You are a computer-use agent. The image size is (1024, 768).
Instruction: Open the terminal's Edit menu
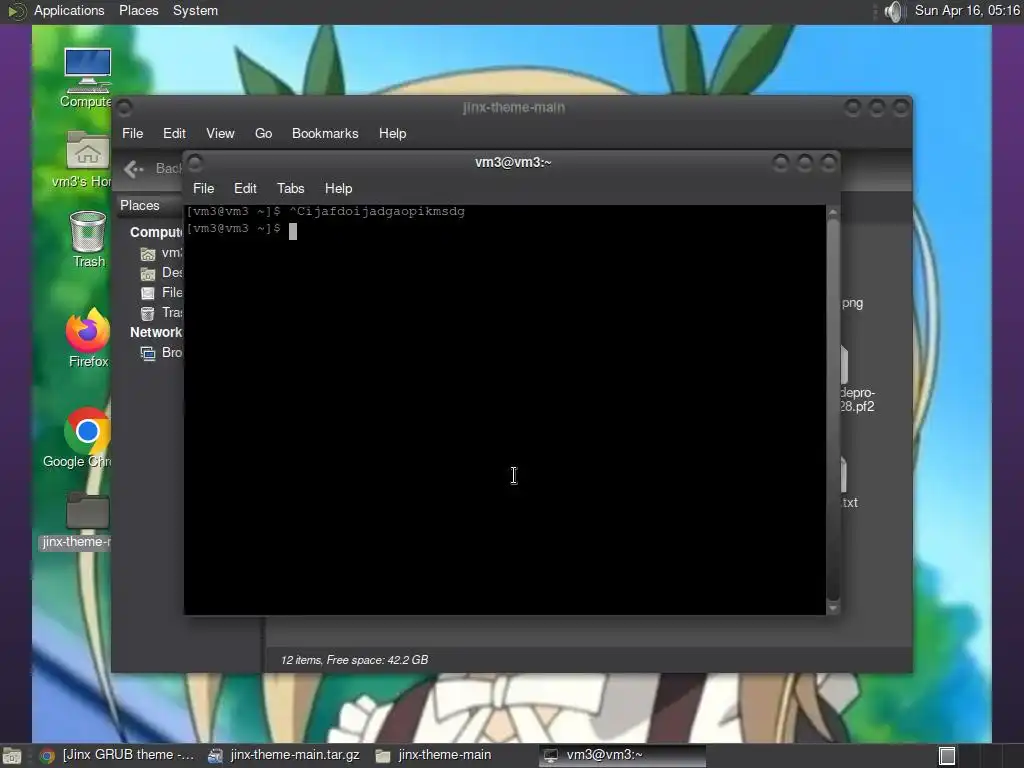[x=245, y=188]
